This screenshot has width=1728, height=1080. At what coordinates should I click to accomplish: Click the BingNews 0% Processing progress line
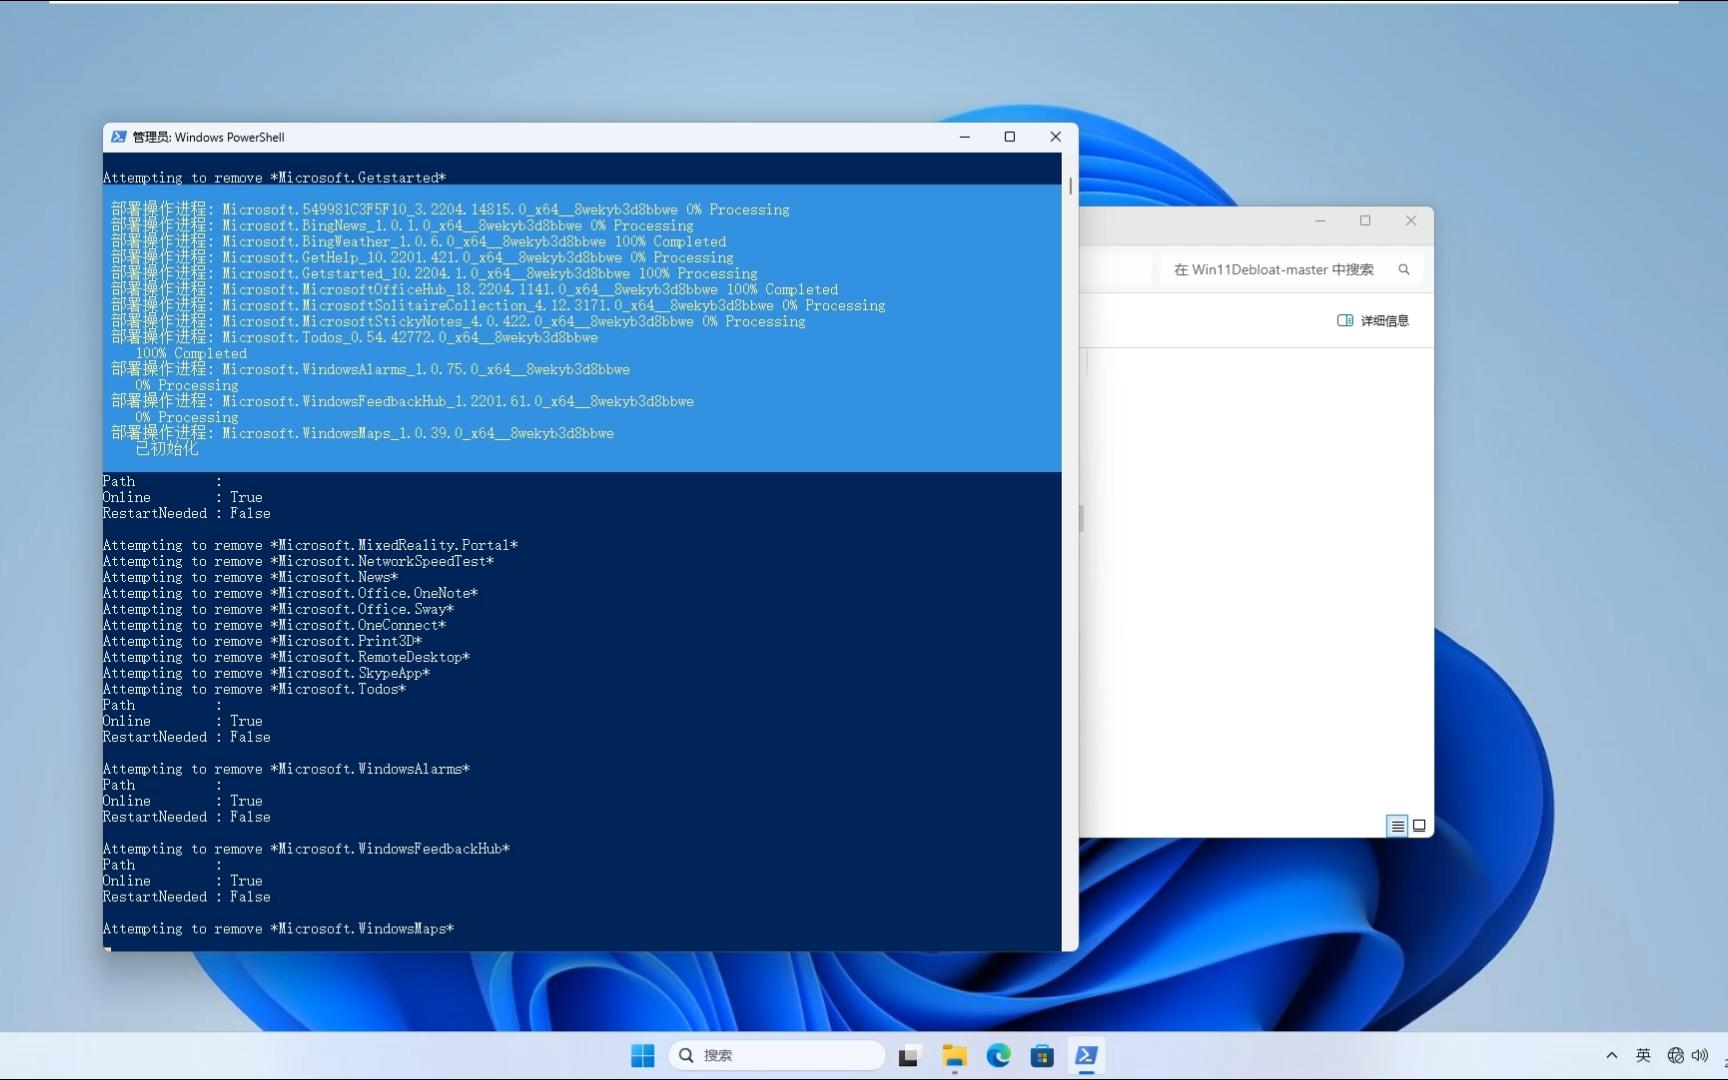pyautogui.click(x=402, y=225)
